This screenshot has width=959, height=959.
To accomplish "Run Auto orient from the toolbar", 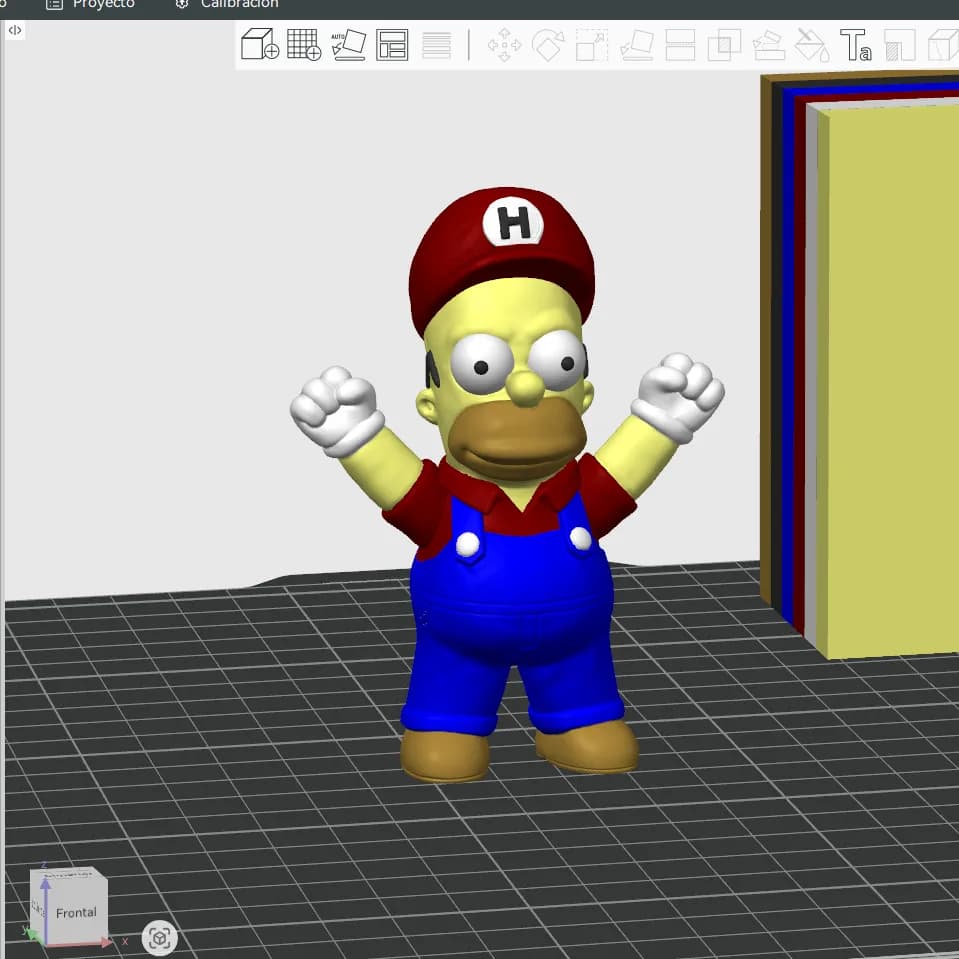I will point(348,45).
